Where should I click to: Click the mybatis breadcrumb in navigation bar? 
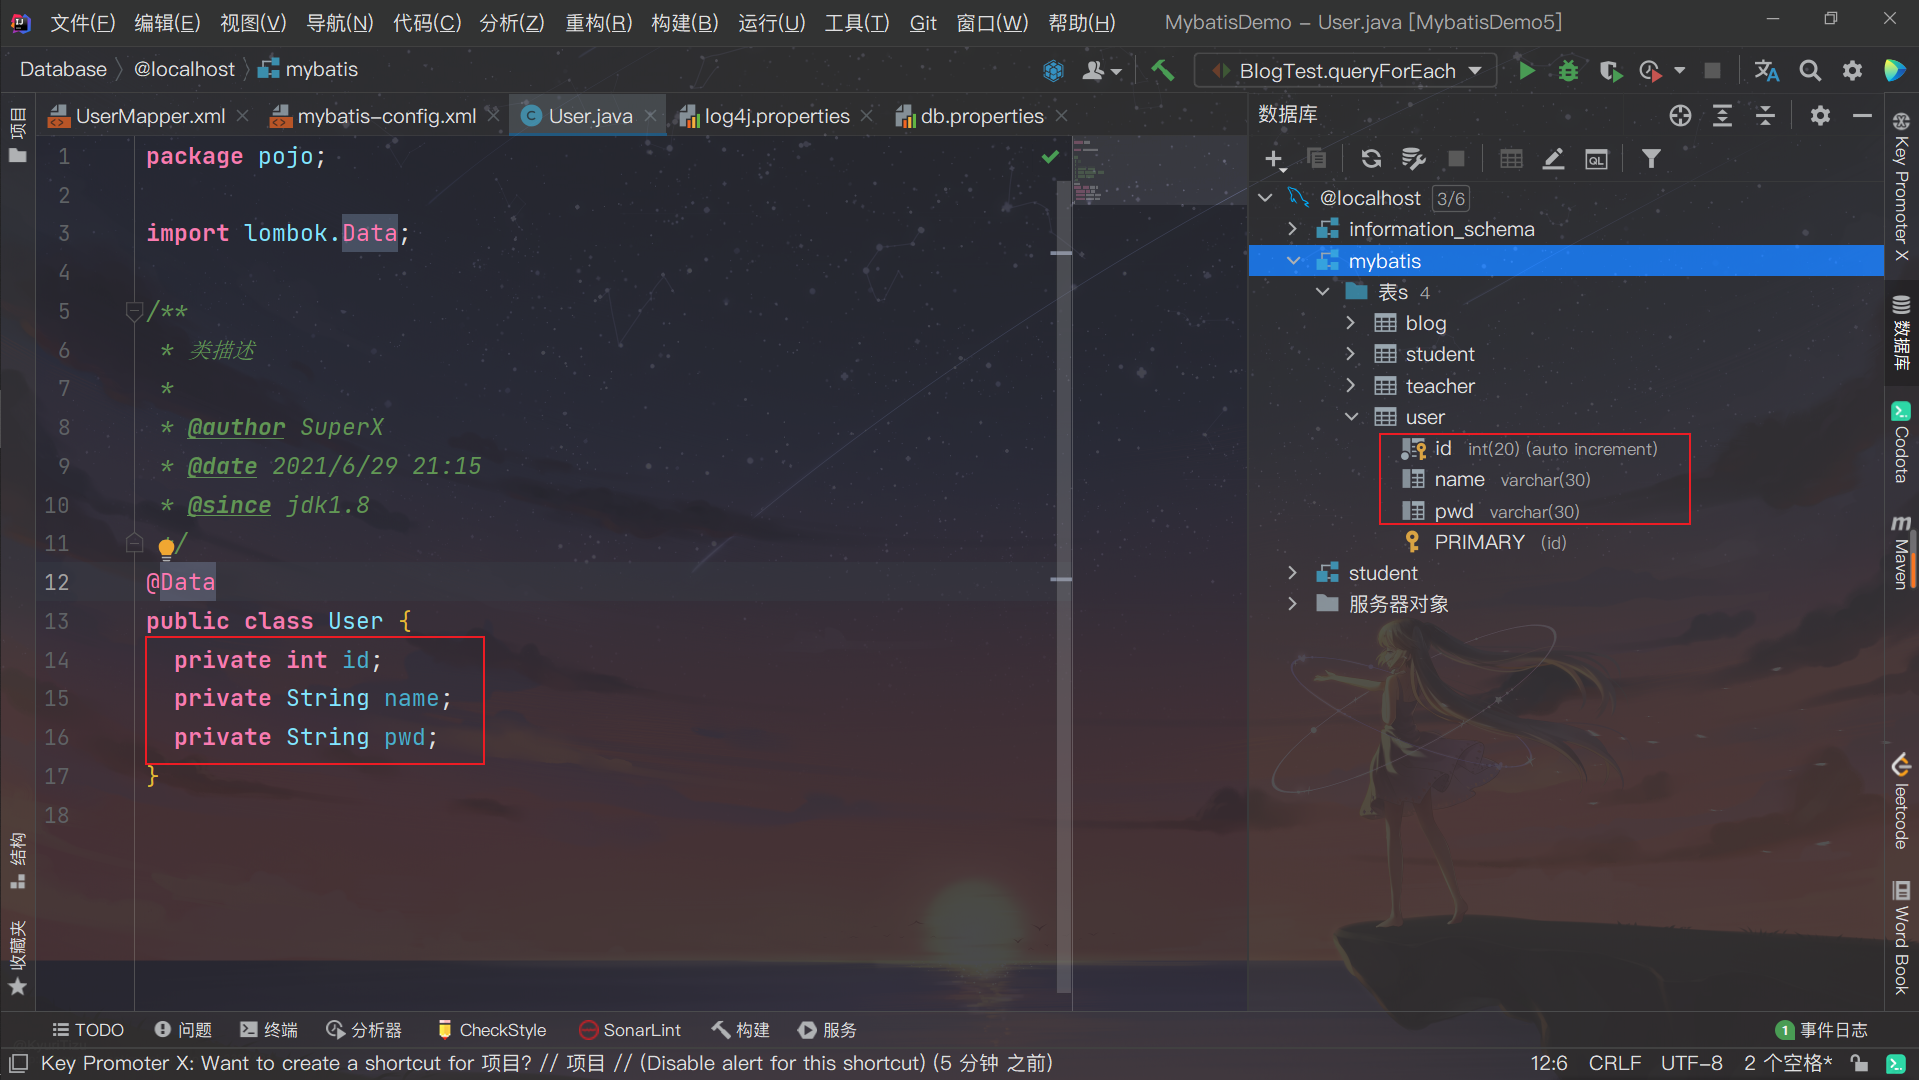308,69
